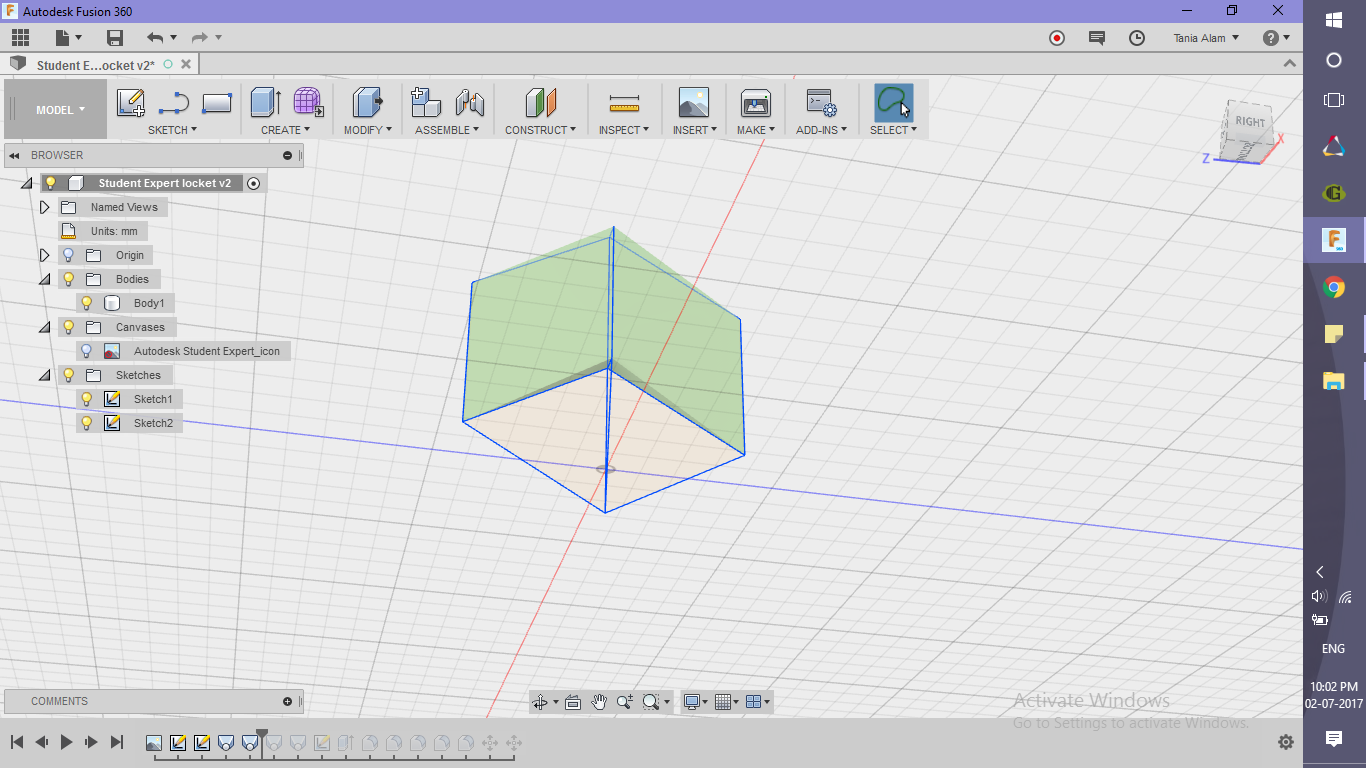Expand the COMMENTS panel plus button
Screen dimensions: 1366x768
tap(288, 701)
